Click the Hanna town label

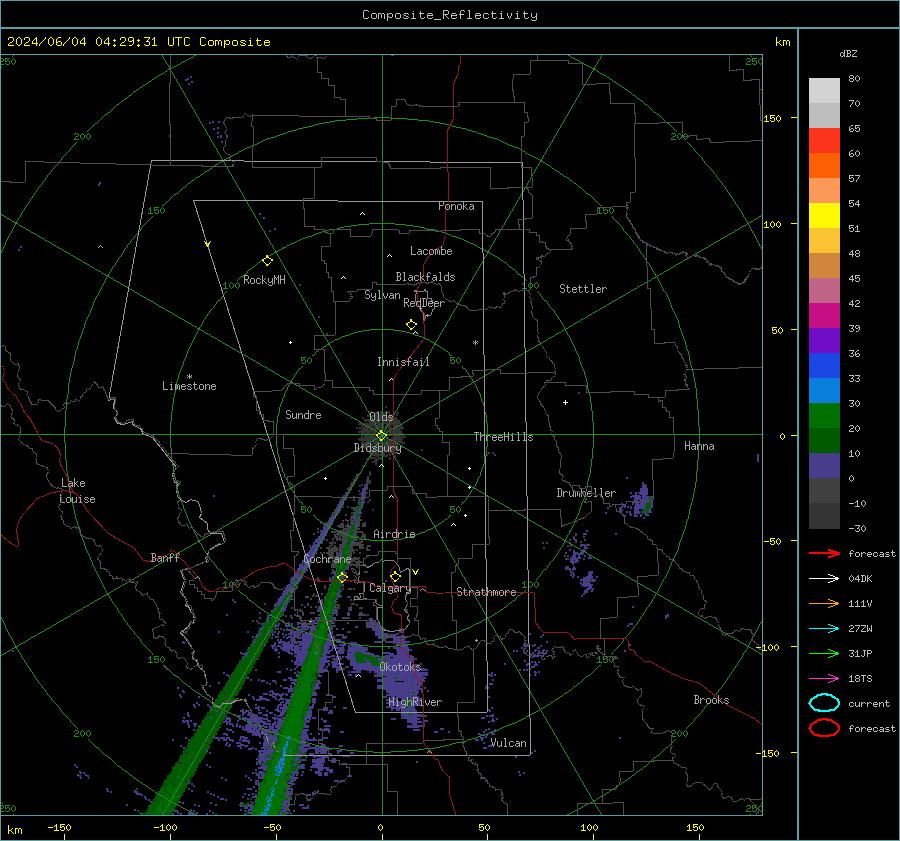(699, 446)
